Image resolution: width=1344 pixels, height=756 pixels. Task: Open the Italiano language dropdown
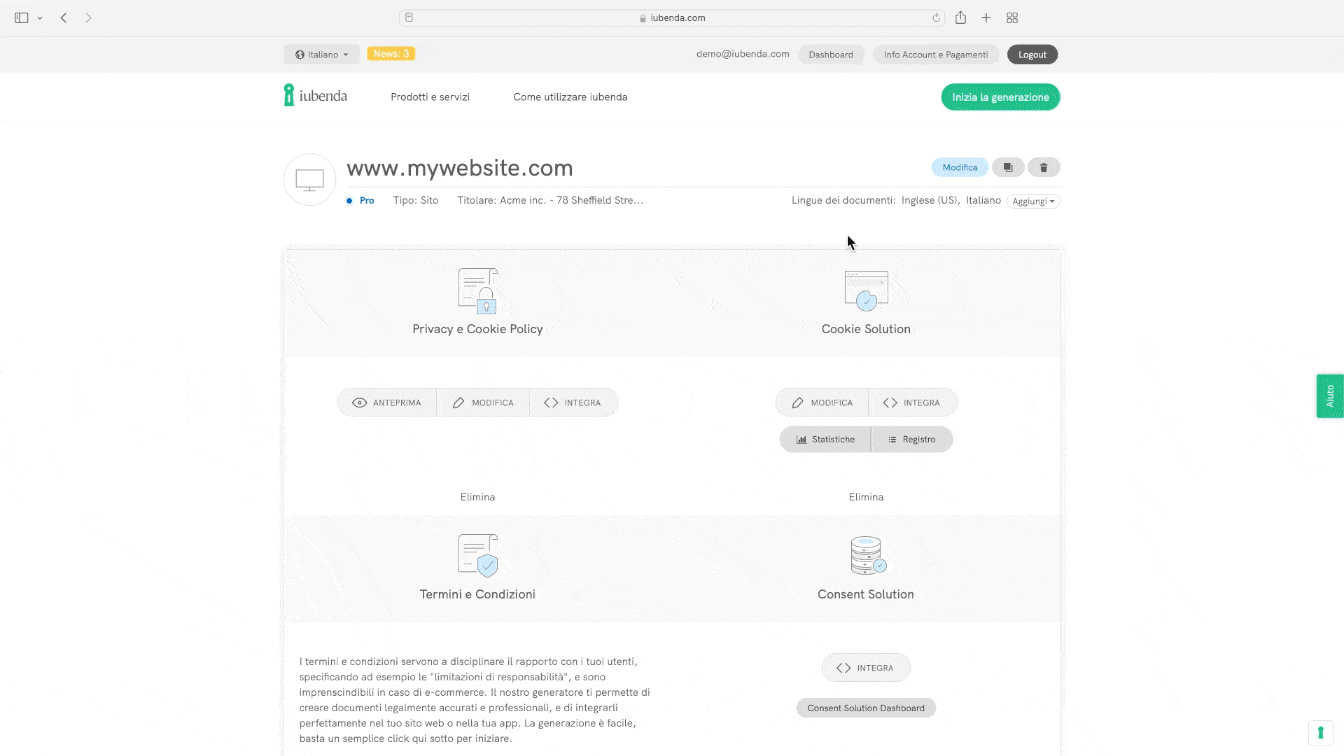pyautogui.click(x=322, y=54)
